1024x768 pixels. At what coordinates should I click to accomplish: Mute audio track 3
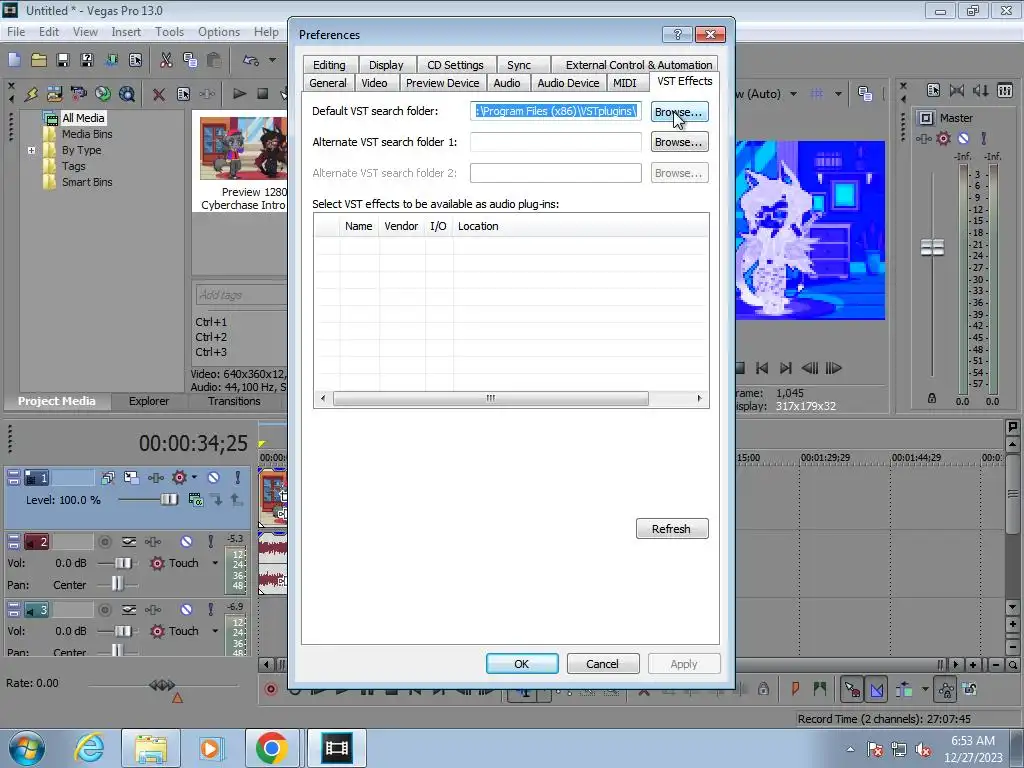tap(186, 609)
